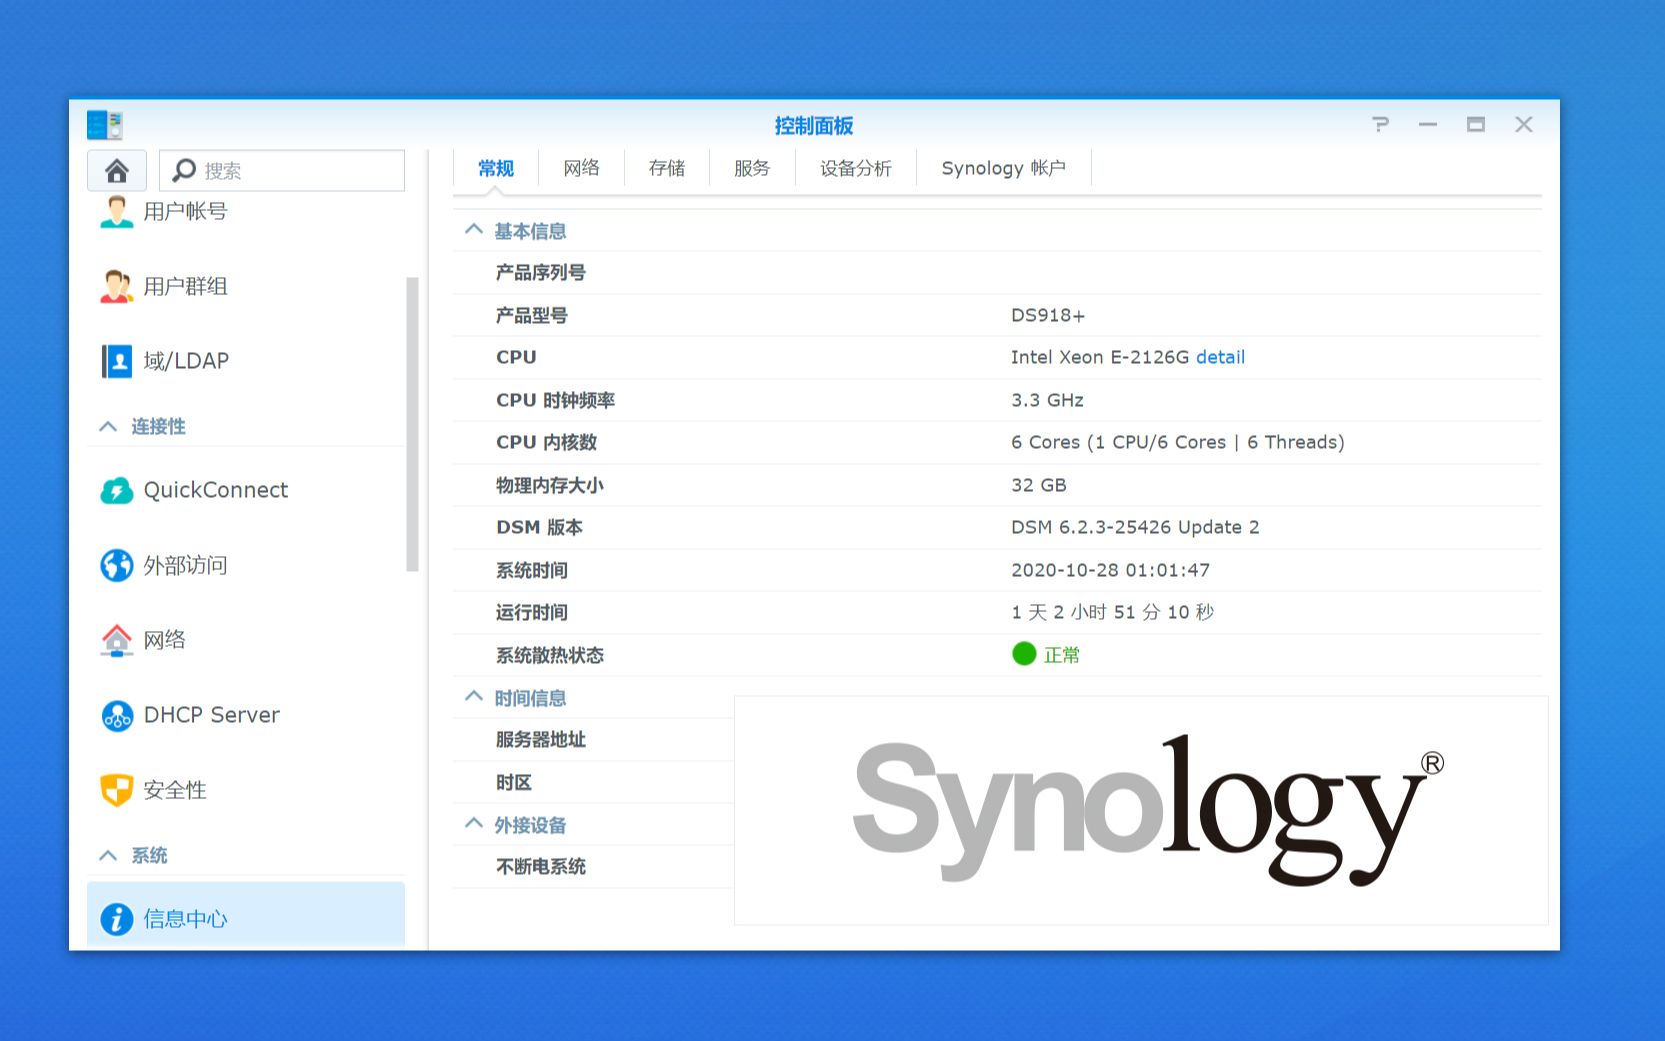Collapse the 外接设备 section

click(x=473, y=823)
